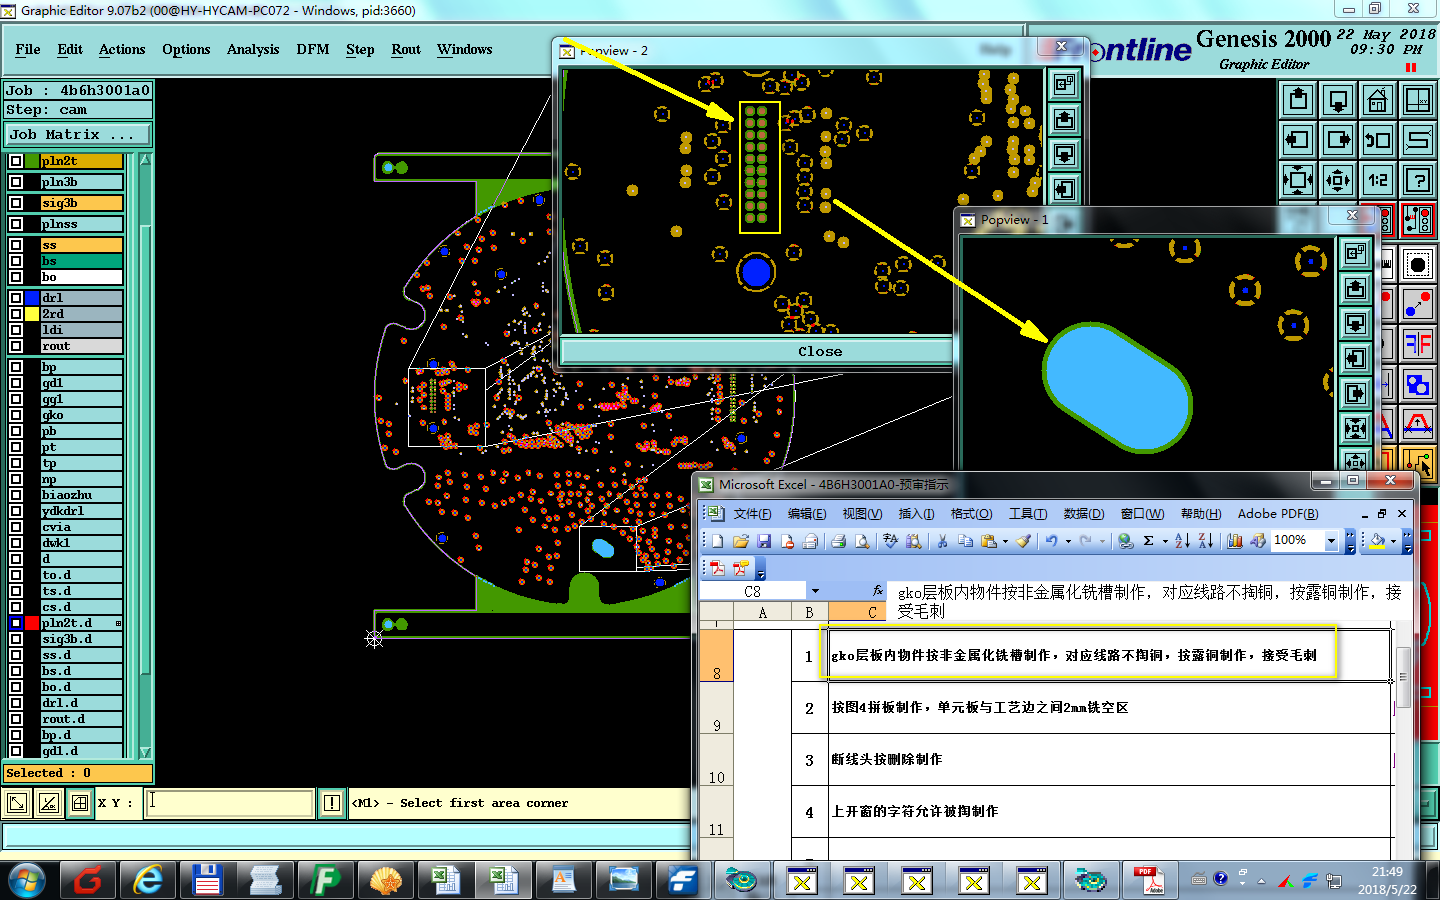Screen dimensions: 1440x900
Task: Click the Windows Start button
Action: pyautogui.click(x=27, y=880)
